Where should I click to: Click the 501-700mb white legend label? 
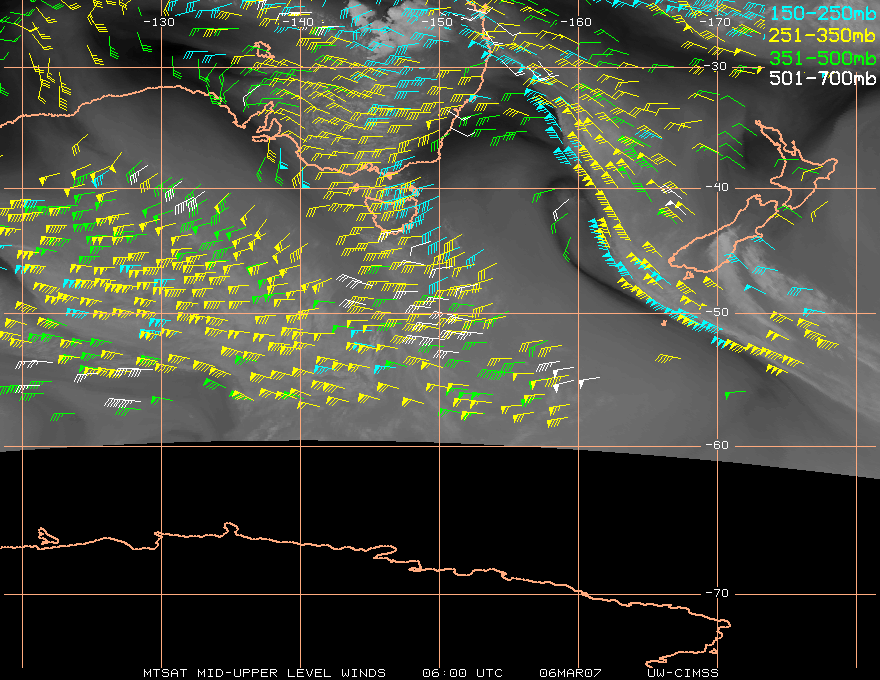point(823,78)
